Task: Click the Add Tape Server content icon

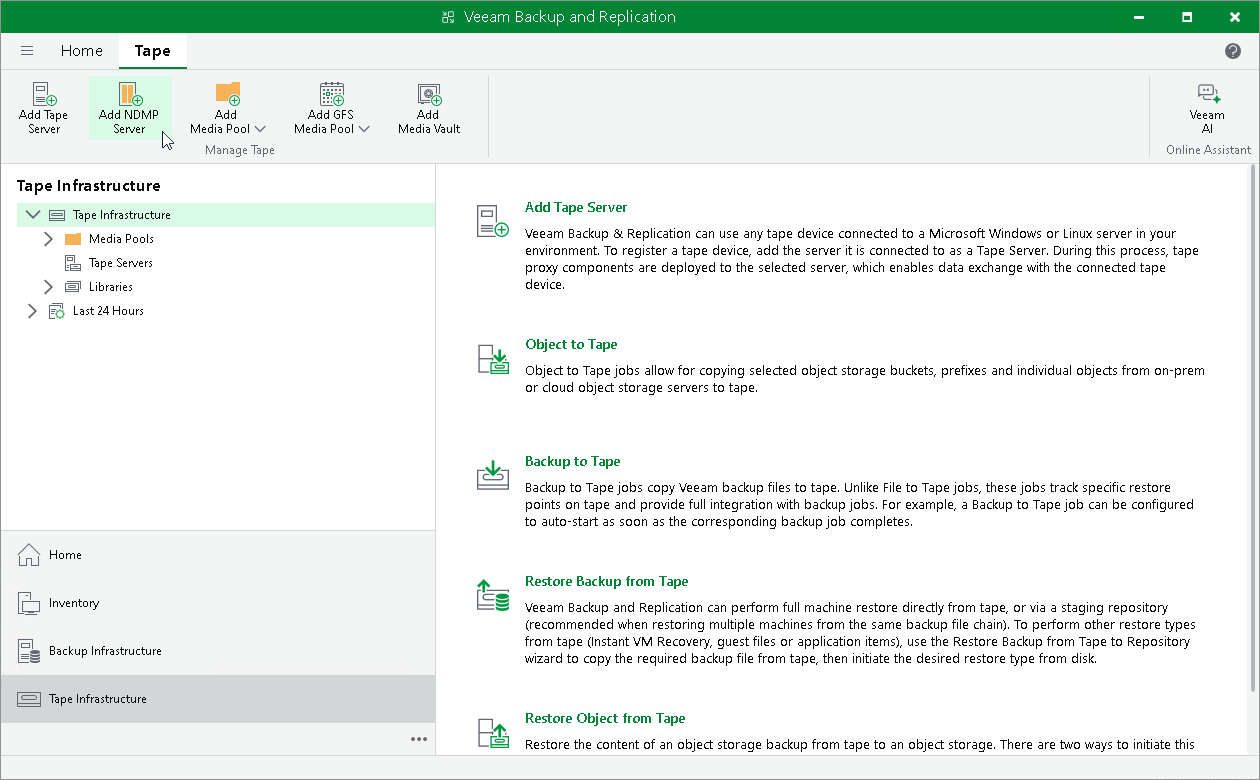Action: 493,222
